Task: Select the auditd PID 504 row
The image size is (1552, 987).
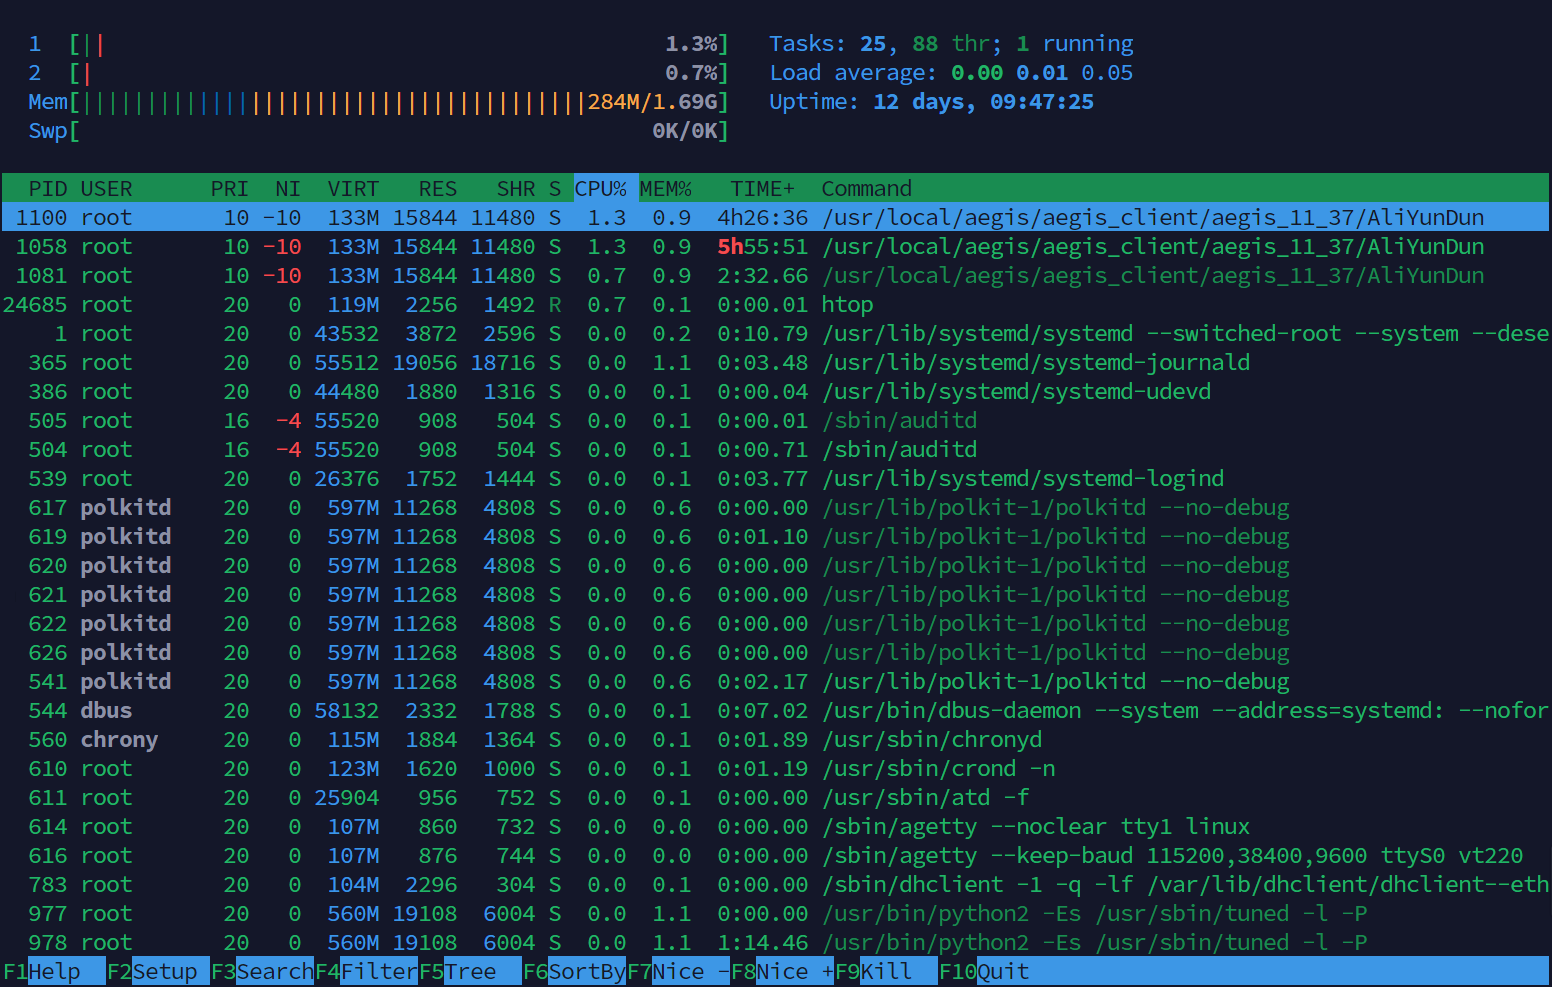Action: [x=776, y=450]
